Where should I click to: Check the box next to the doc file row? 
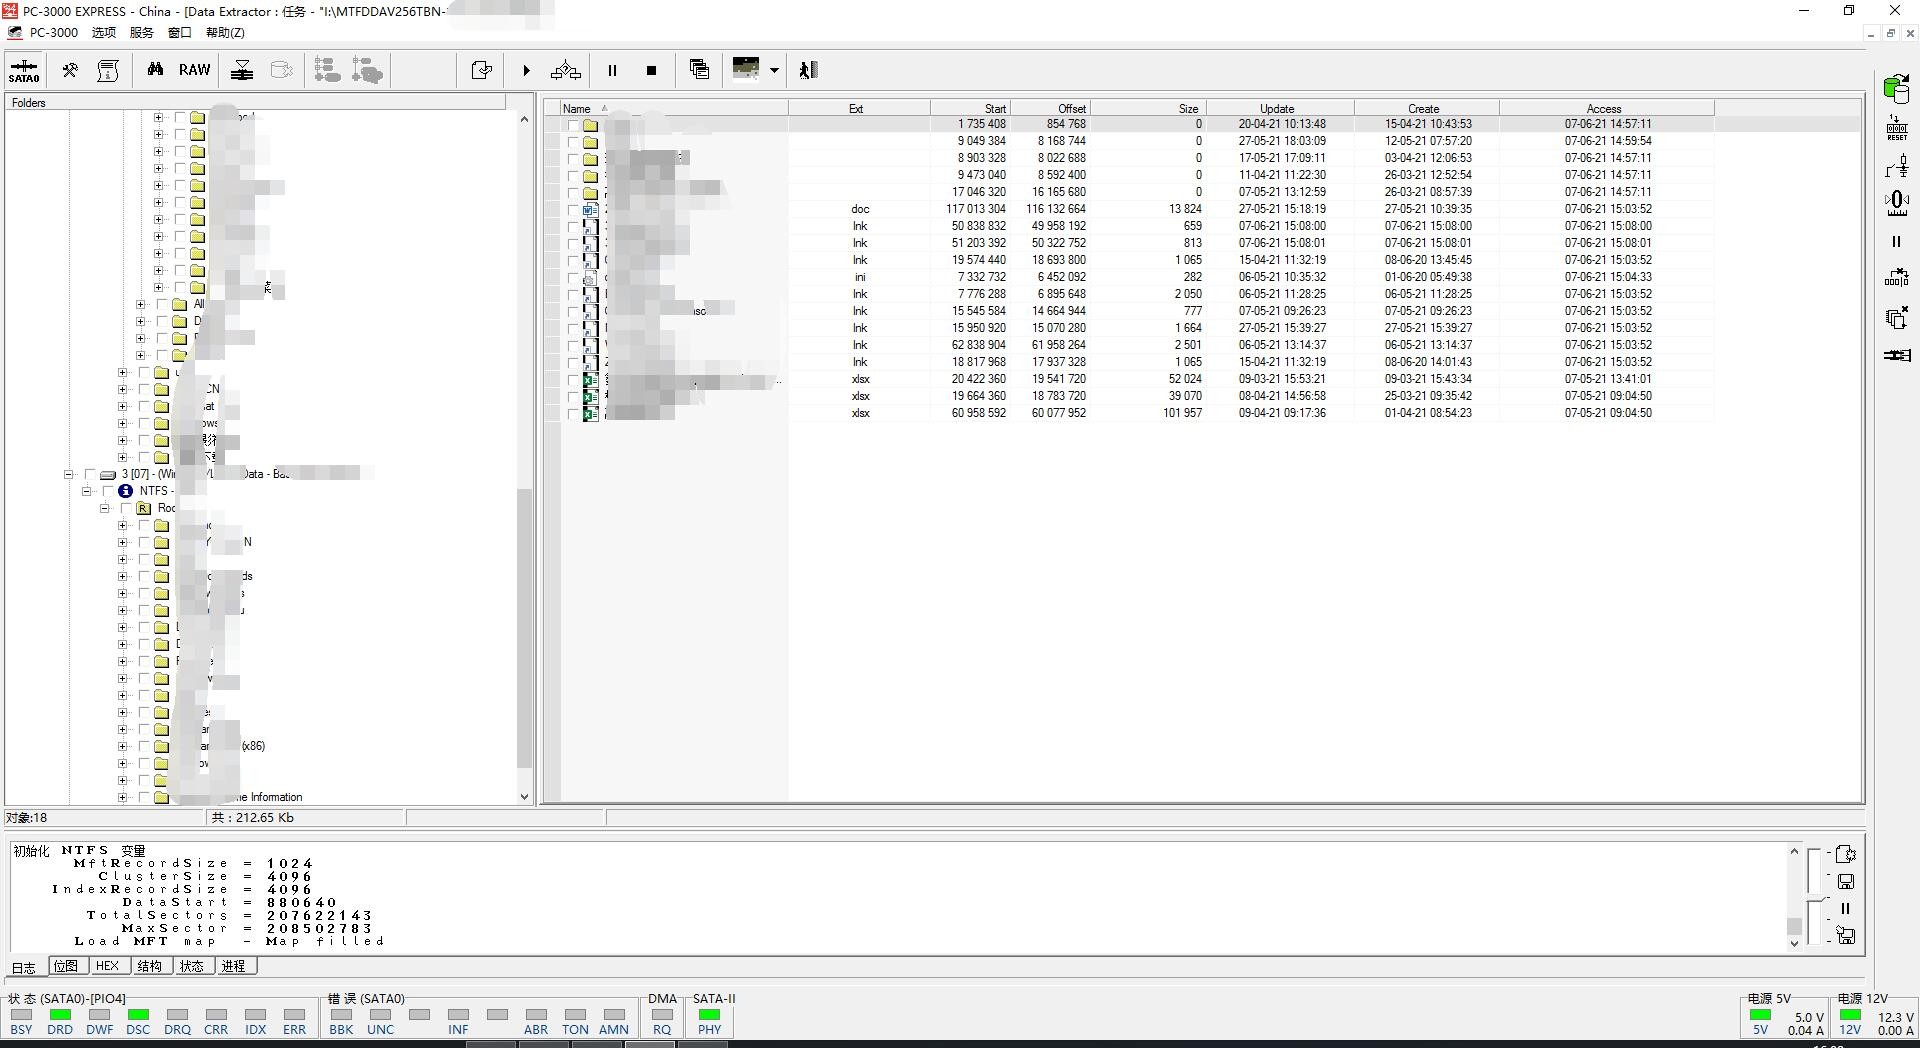coord(573,210)
